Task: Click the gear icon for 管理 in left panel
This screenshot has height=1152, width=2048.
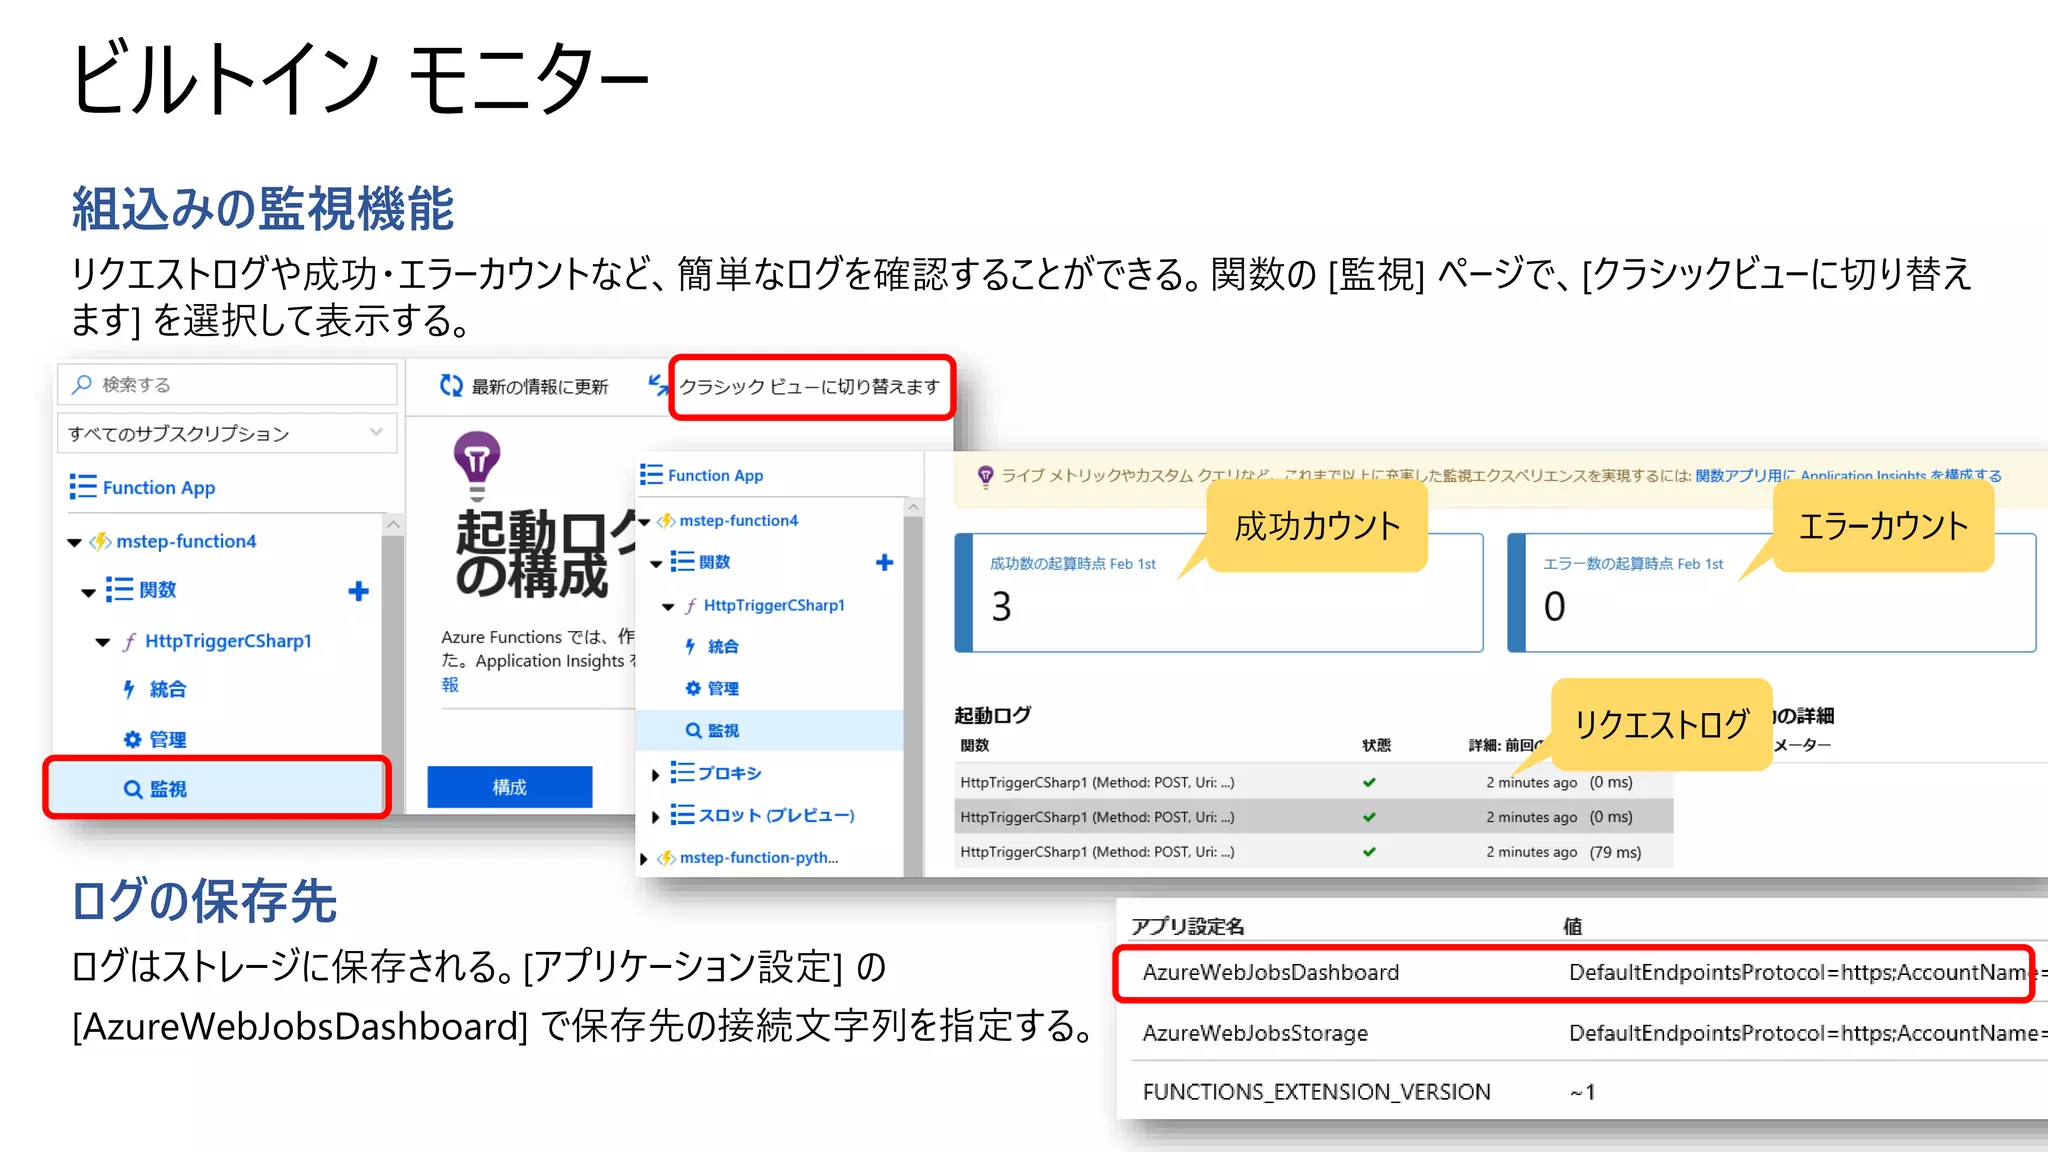Action: (132, 739)
